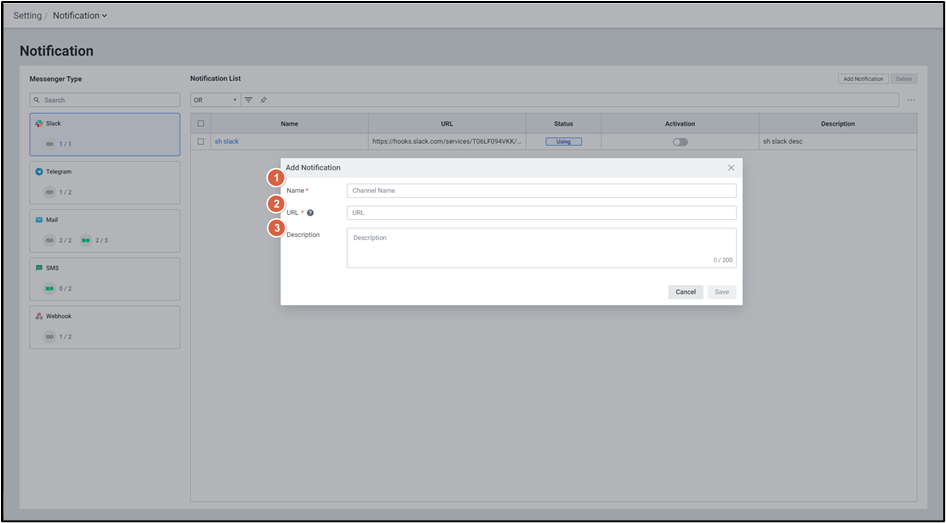Viewport: 946px width, 523px height.
Task: Click the Description text area
Action: [542, 248]
